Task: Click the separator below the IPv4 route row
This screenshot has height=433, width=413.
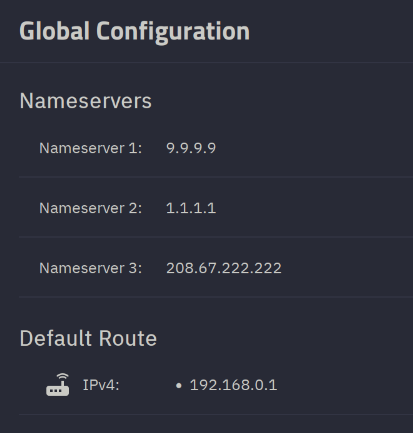Action: 216,414
